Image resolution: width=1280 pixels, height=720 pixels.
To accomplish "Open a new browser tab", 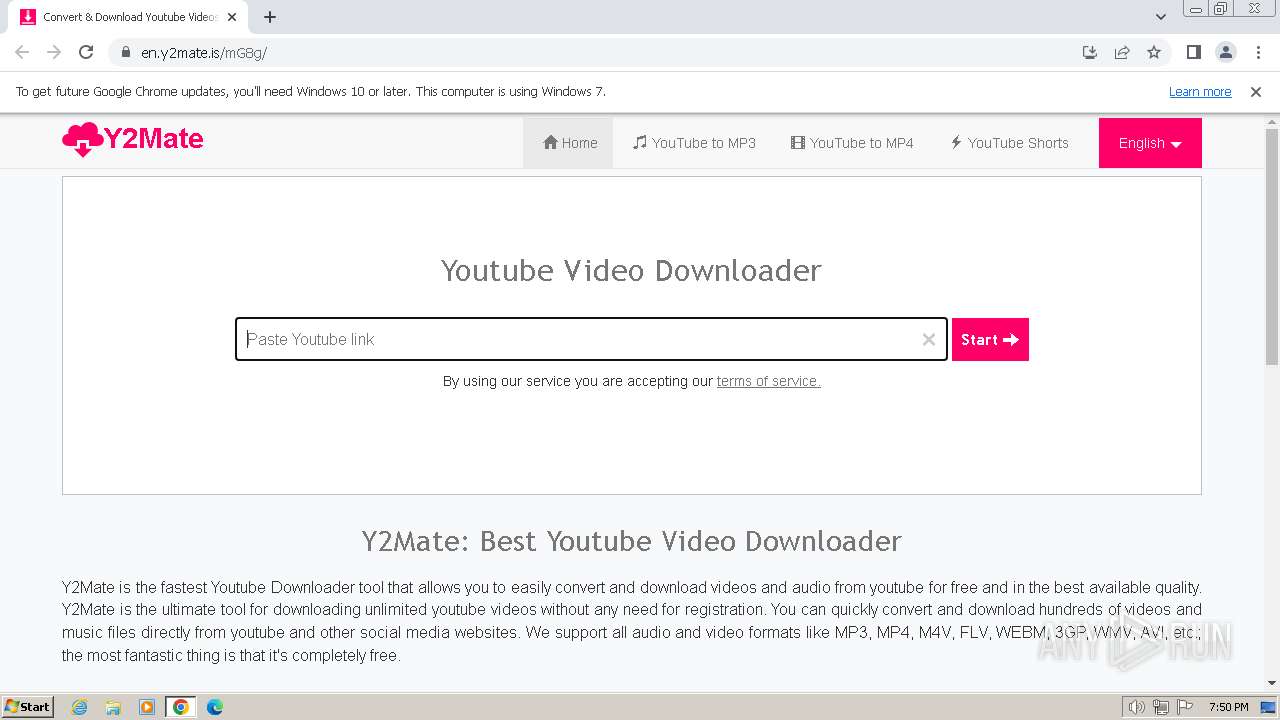I will coord(270,17).
